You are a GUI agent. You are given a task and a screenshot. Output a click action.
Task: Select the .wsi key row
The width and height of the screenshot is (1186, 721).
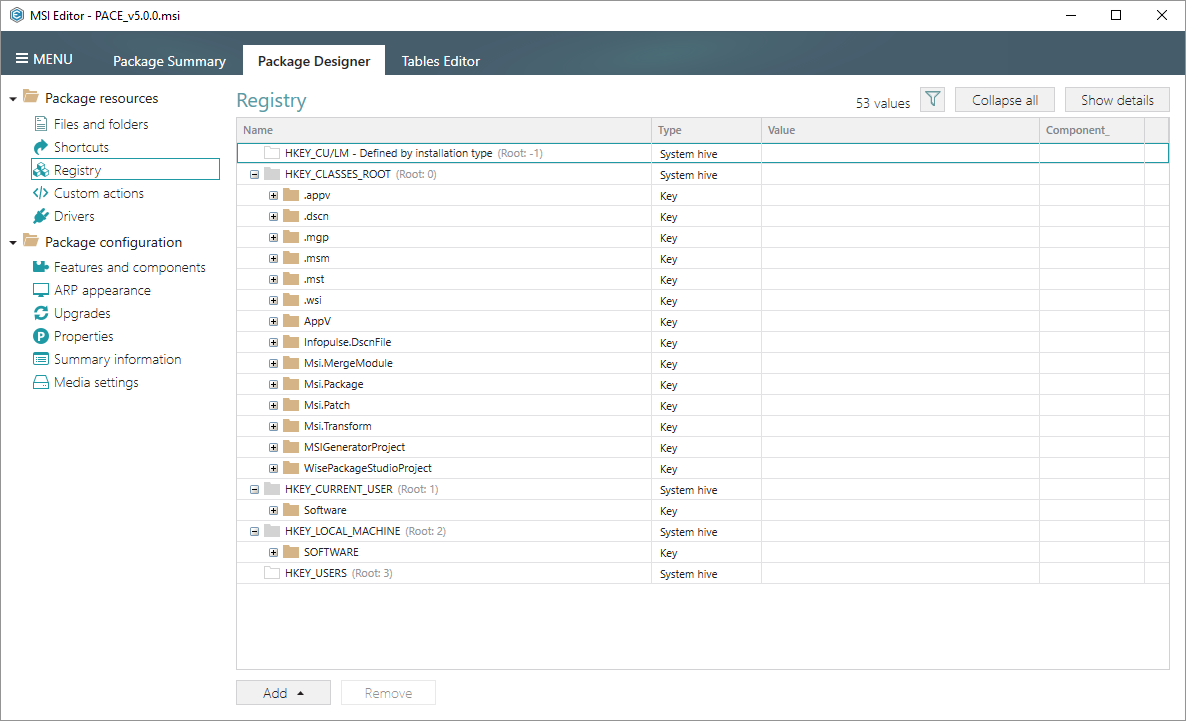click(703, 300)
